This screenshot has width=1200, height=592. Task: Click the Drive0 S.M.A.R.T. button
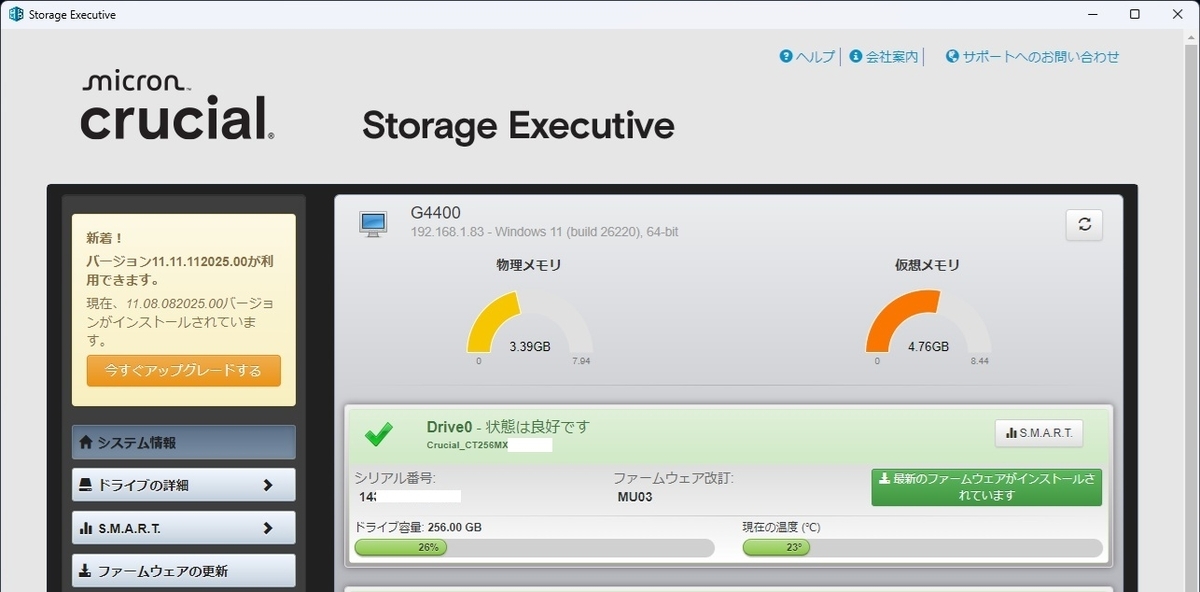(x=1039, y=433)
